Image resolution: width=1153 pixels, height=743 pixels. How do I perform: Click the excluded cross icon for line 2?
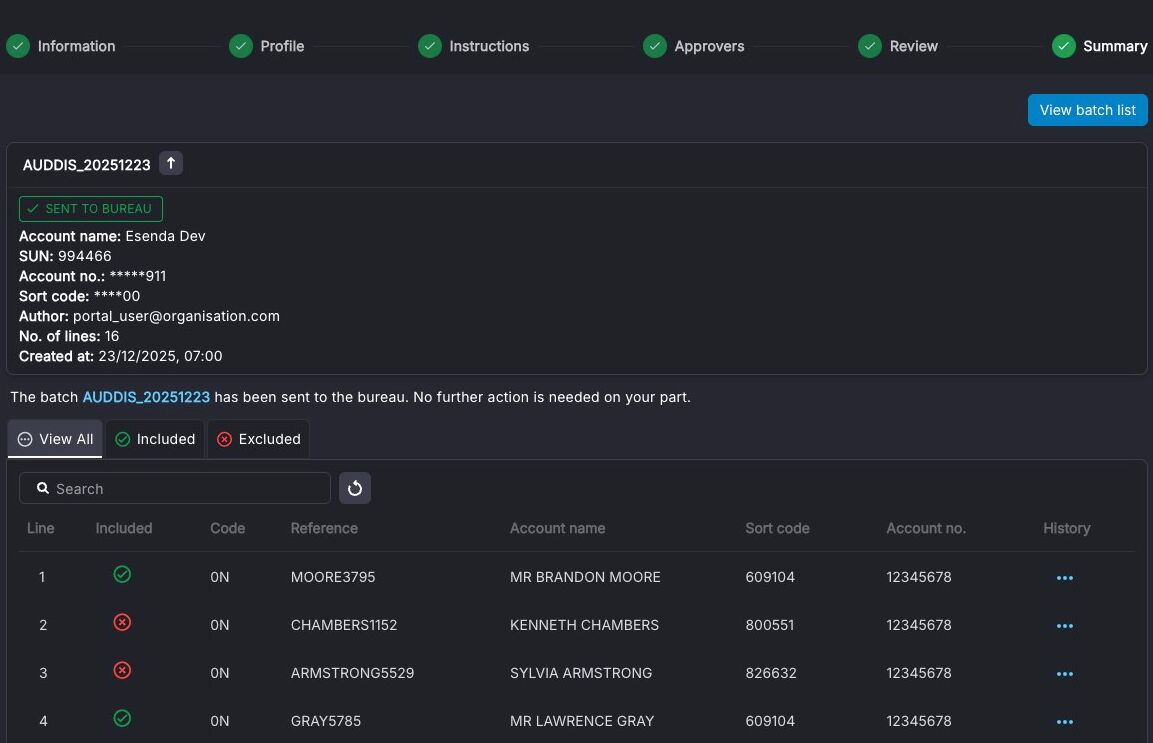pyautogui.click(x=122, y=622)
